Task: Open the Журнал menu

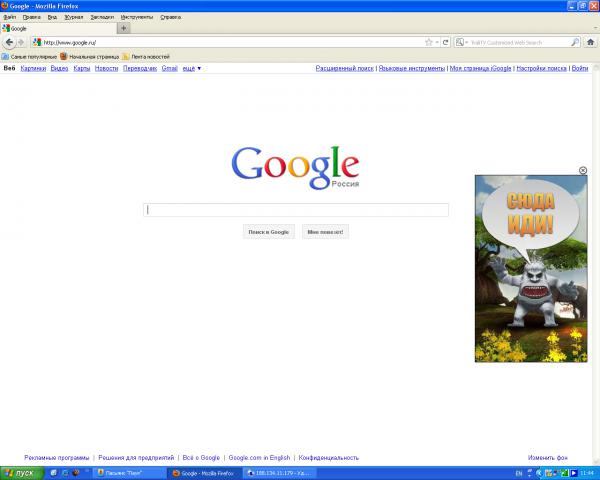Action: click(73, 17)
